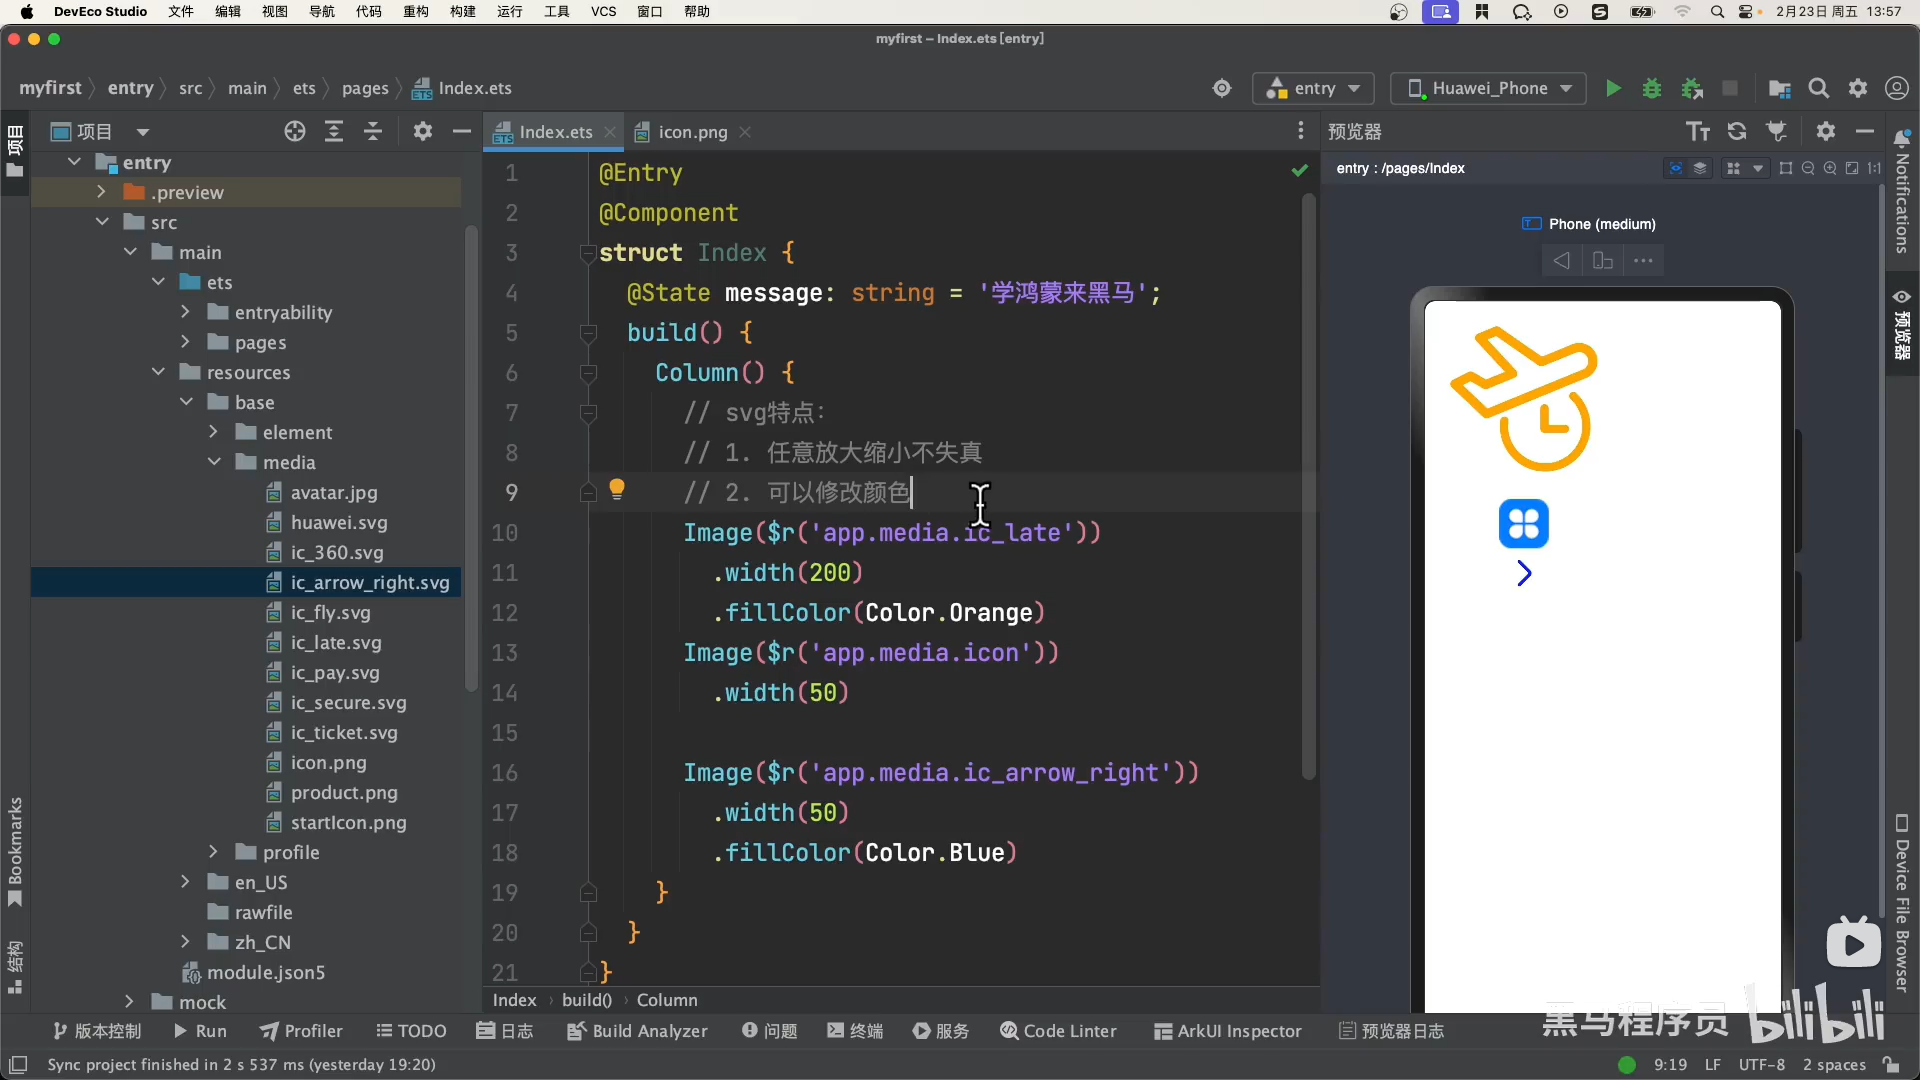Toggle the previewer layers view
Image resolution: width=1920 pixels, height=1080 pixels.
[1700, 168]
